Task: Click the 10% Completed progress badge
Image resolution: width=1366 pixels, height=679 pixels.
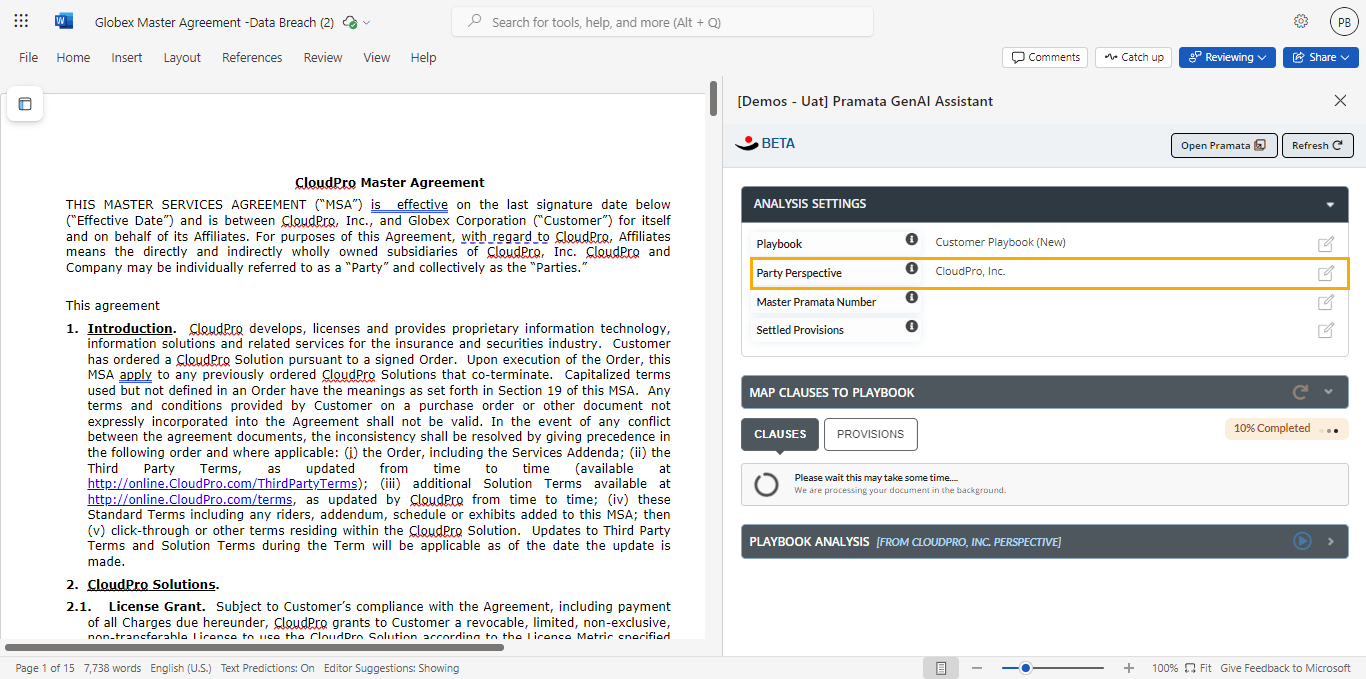Action: 1286,429
